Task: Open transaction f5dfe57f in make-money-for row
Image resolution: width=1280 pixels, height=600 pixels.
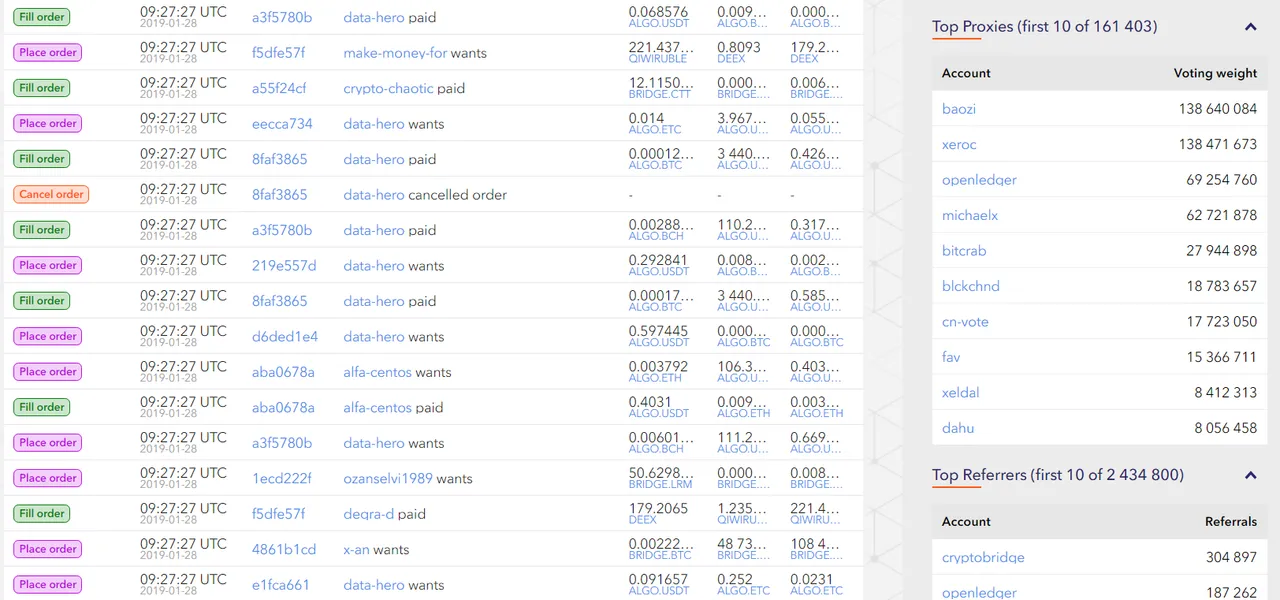Action: click(279, 53)
